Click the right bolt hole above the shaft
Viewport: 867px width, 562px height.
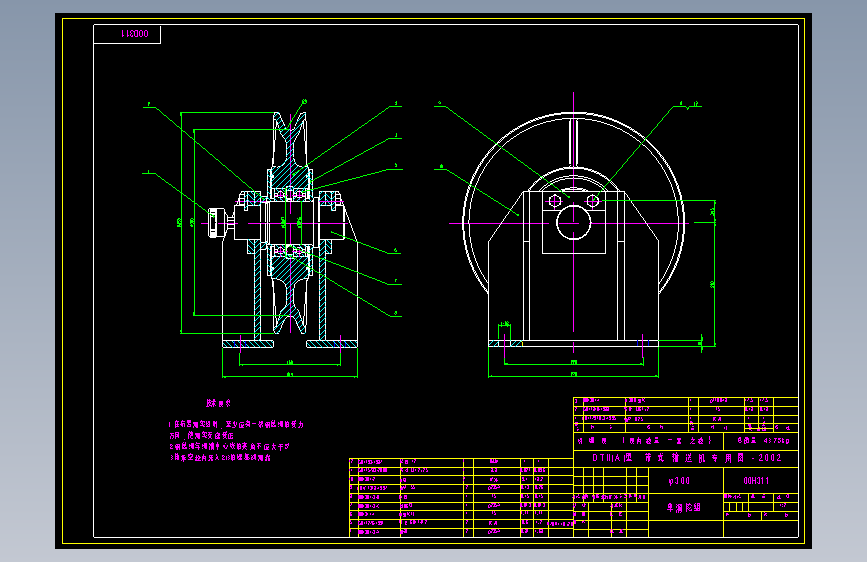coord(592,201)
